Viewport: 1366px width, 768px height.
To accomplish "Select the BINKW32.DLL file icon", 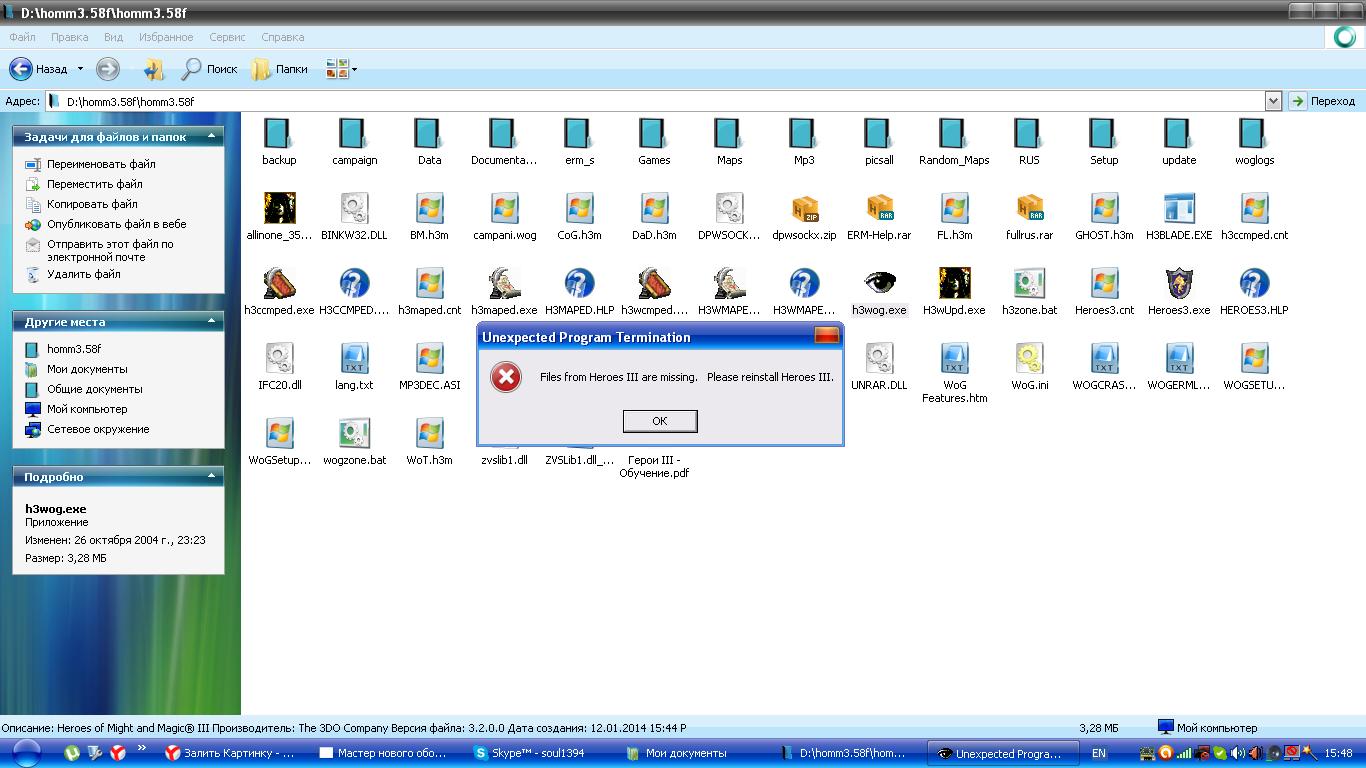I will click(x=354, y=208).
